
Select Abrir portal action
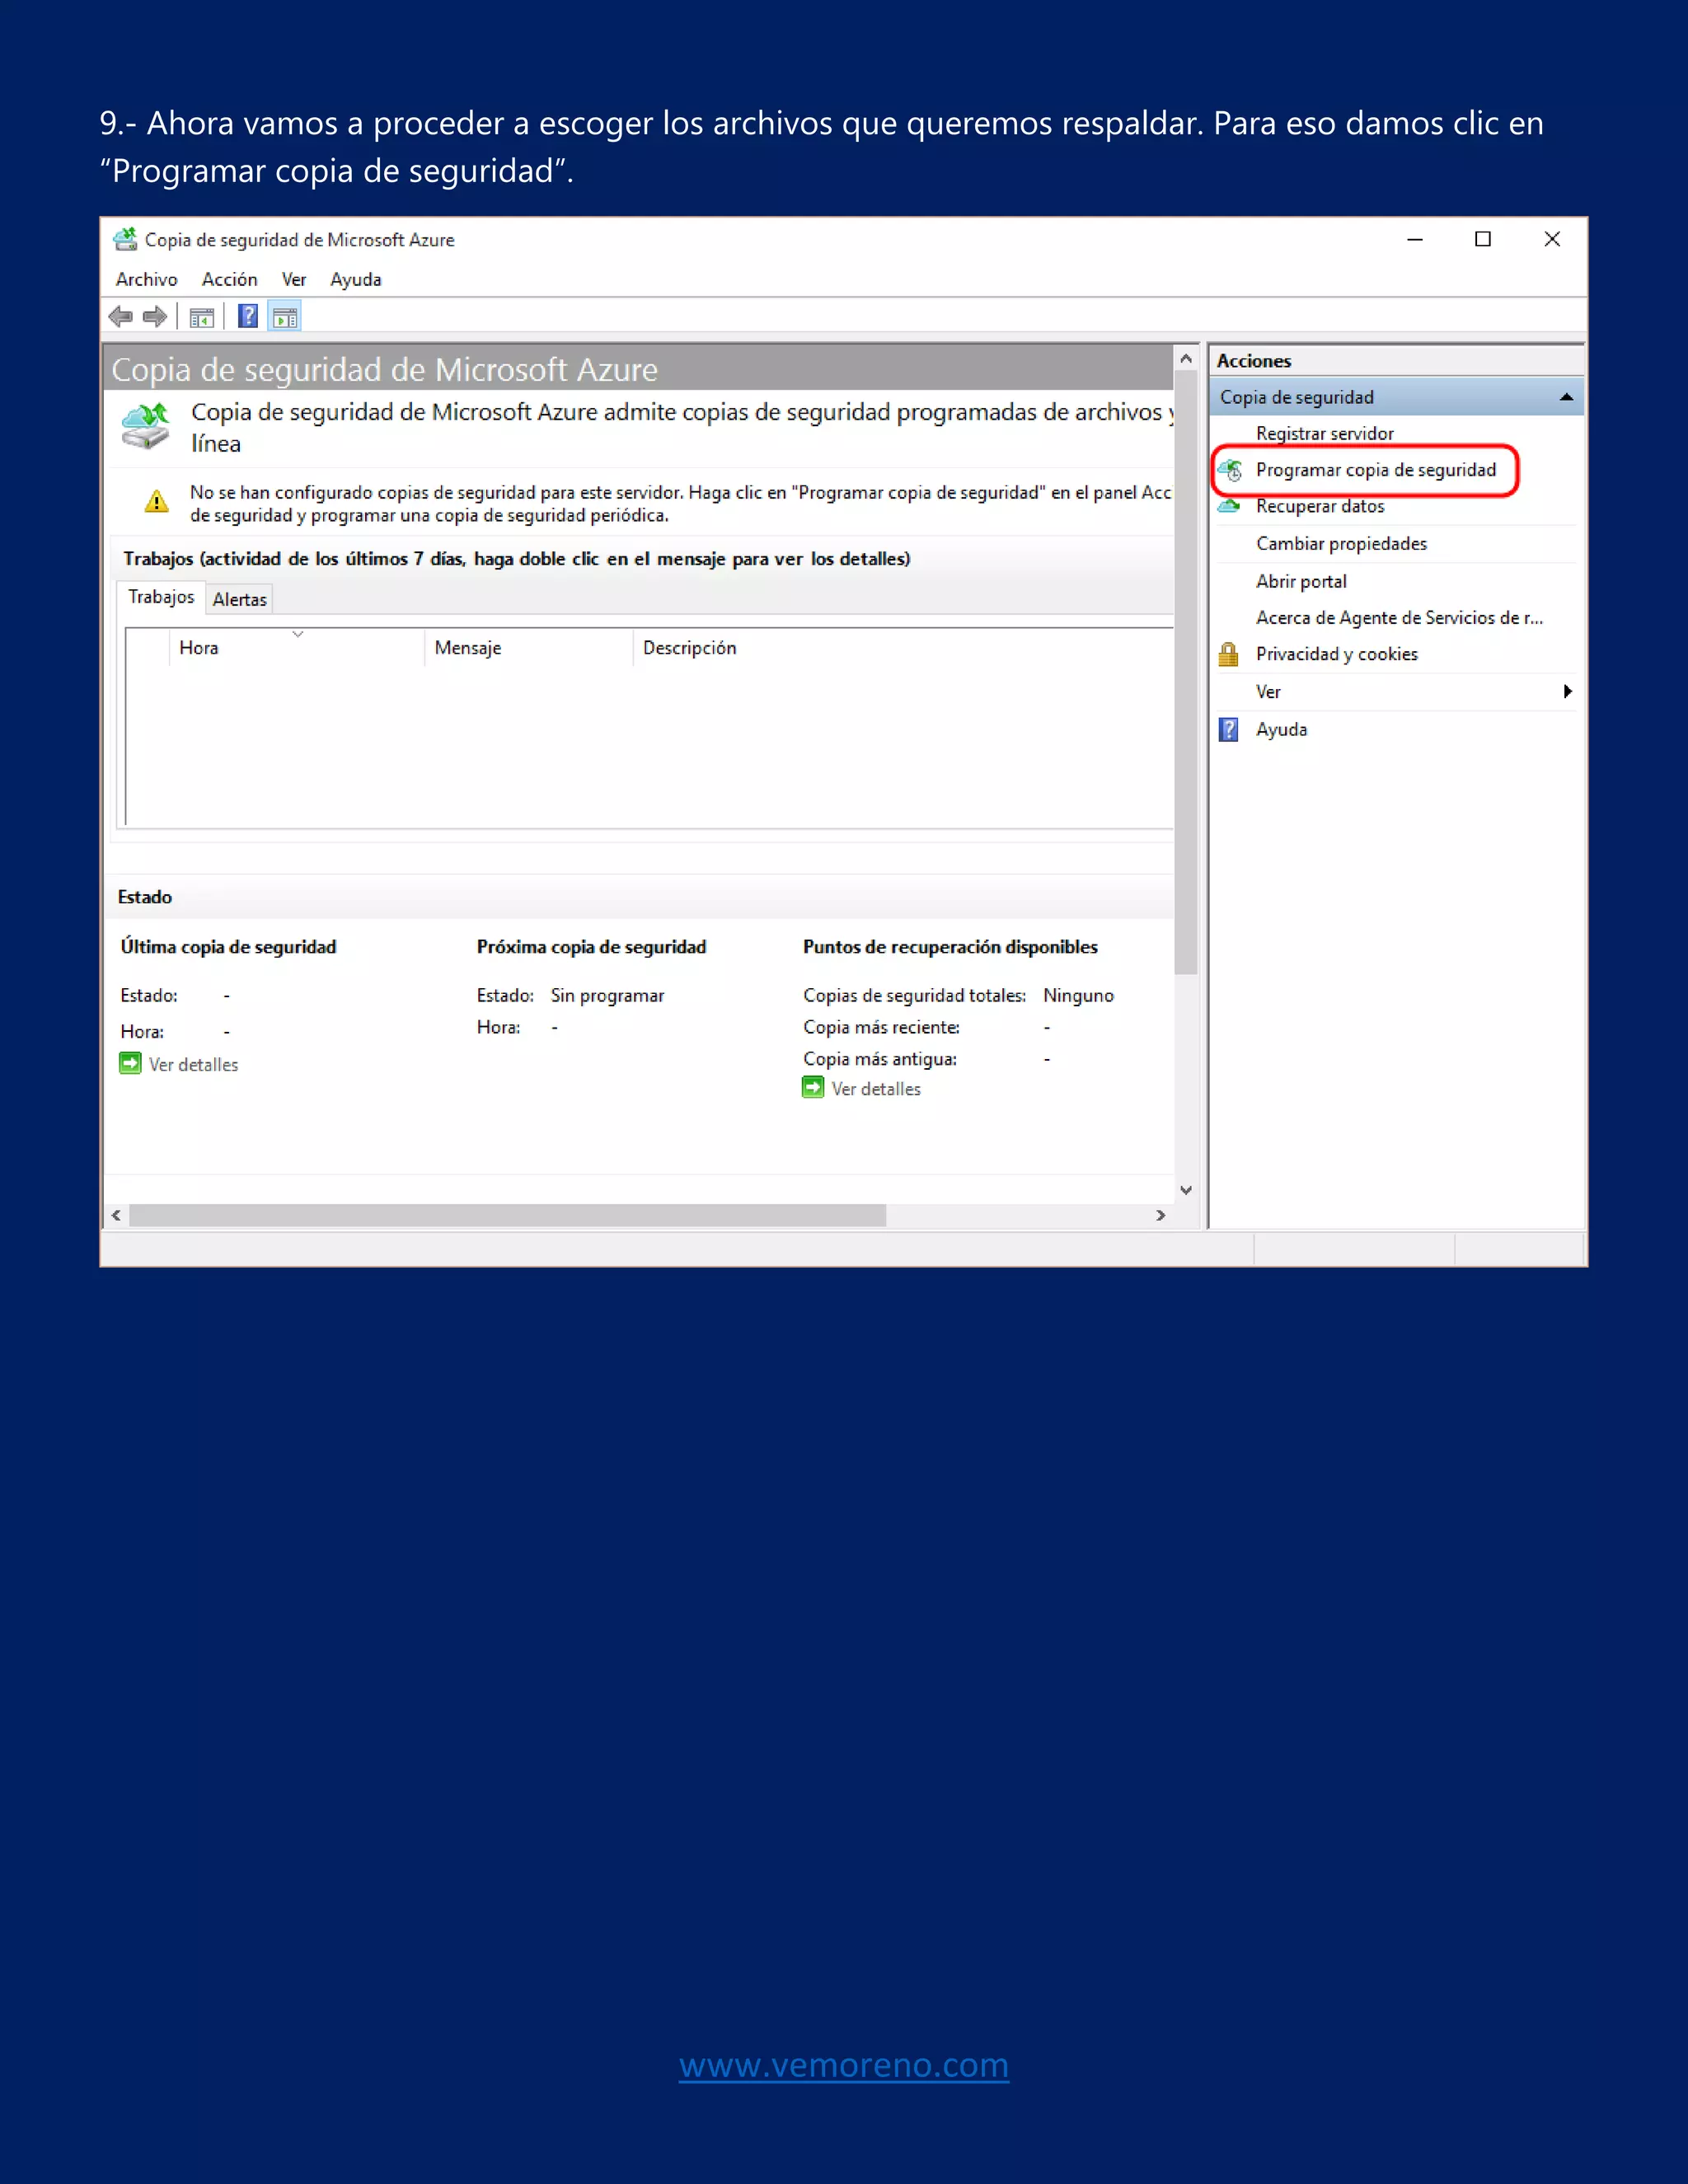click(1301, 582)
